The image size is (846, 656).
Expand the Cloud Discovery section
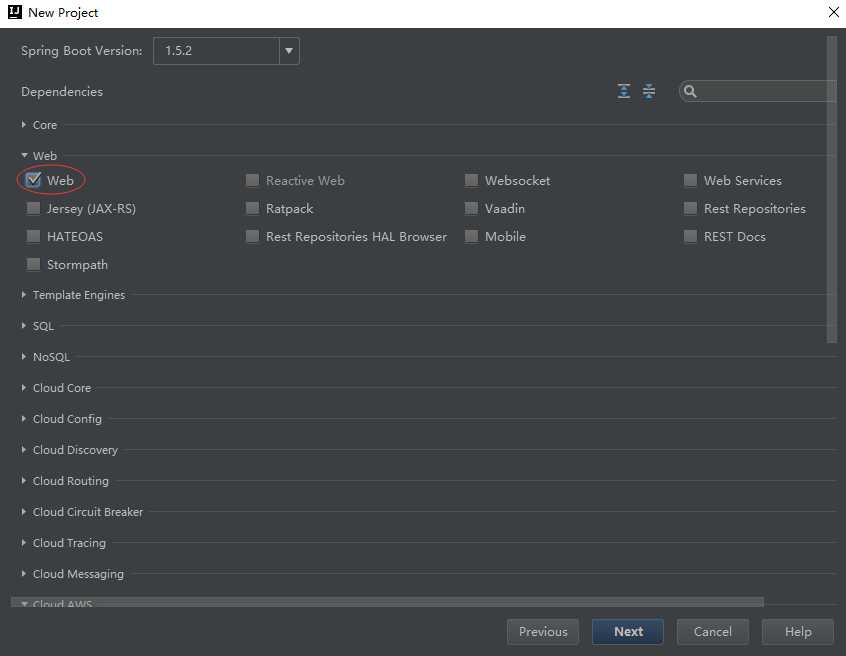[x=24, y=449]
